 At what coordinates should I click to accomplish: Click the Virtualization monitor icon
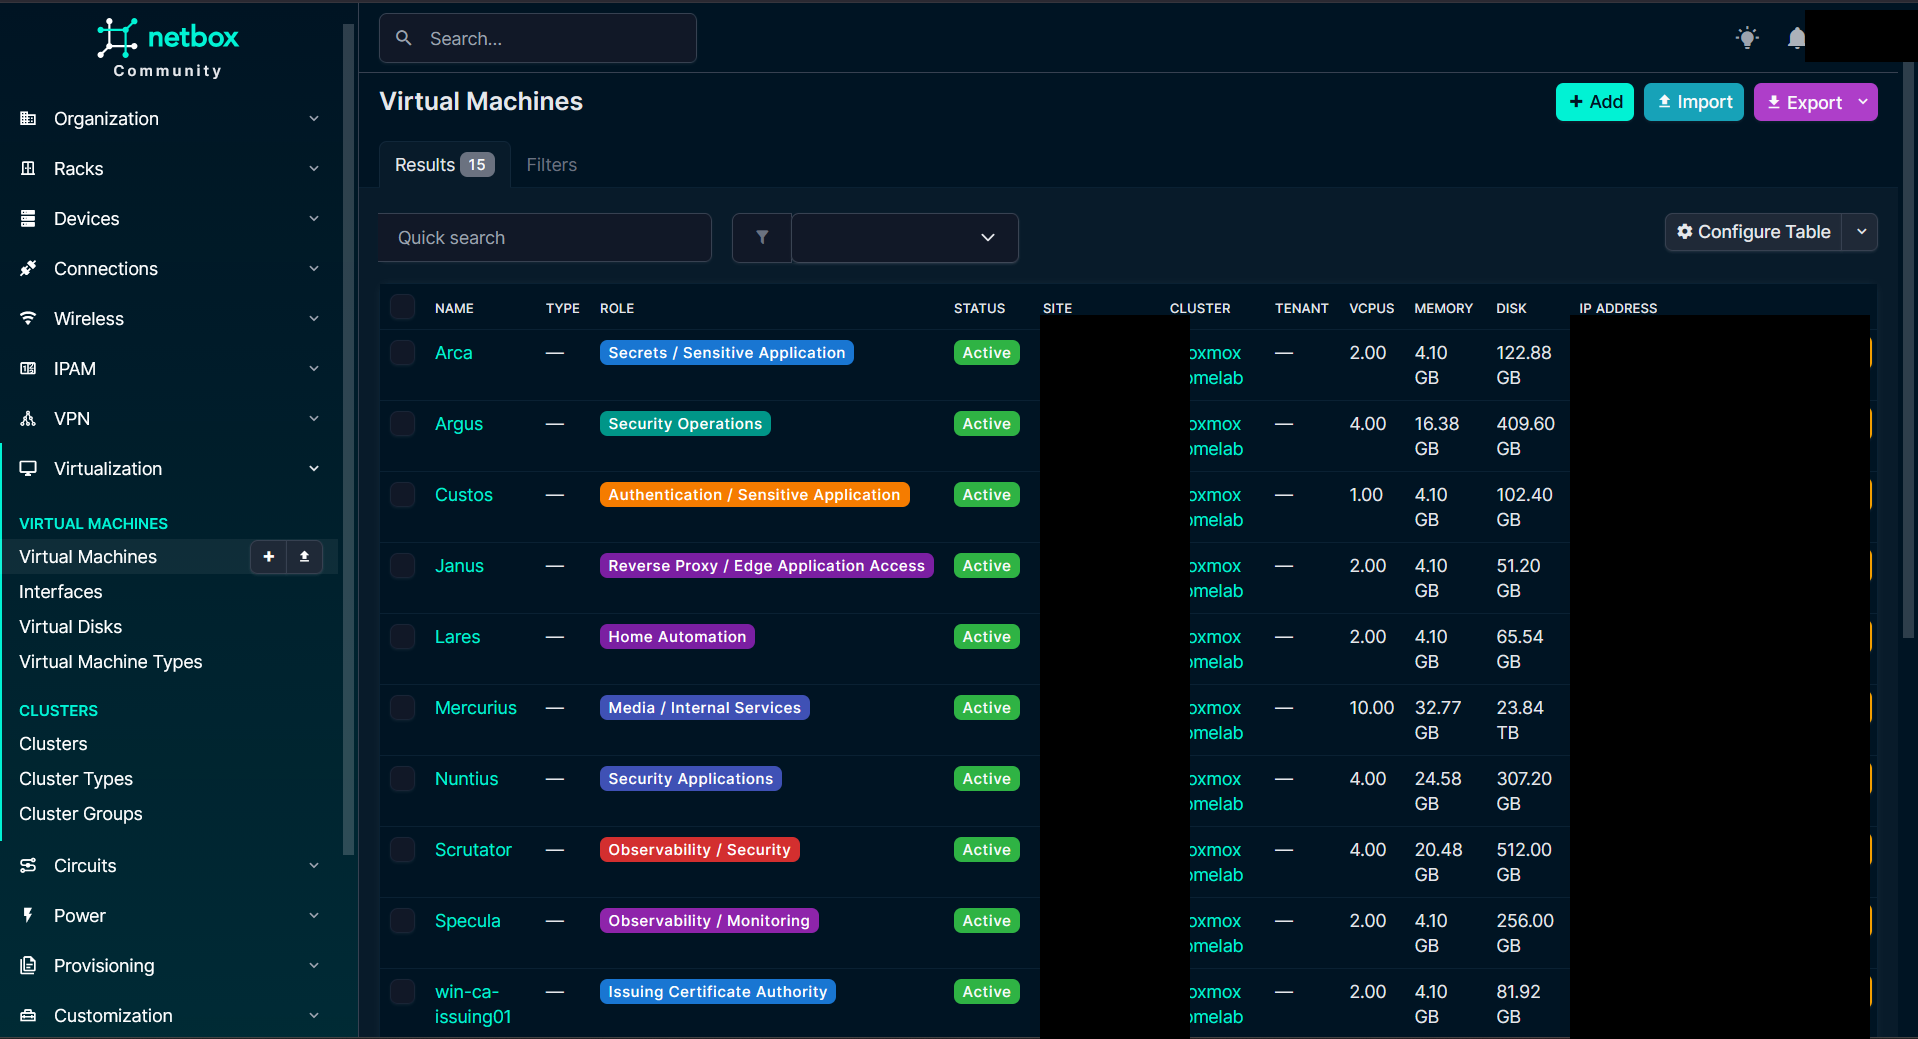(x=28, y=469)
